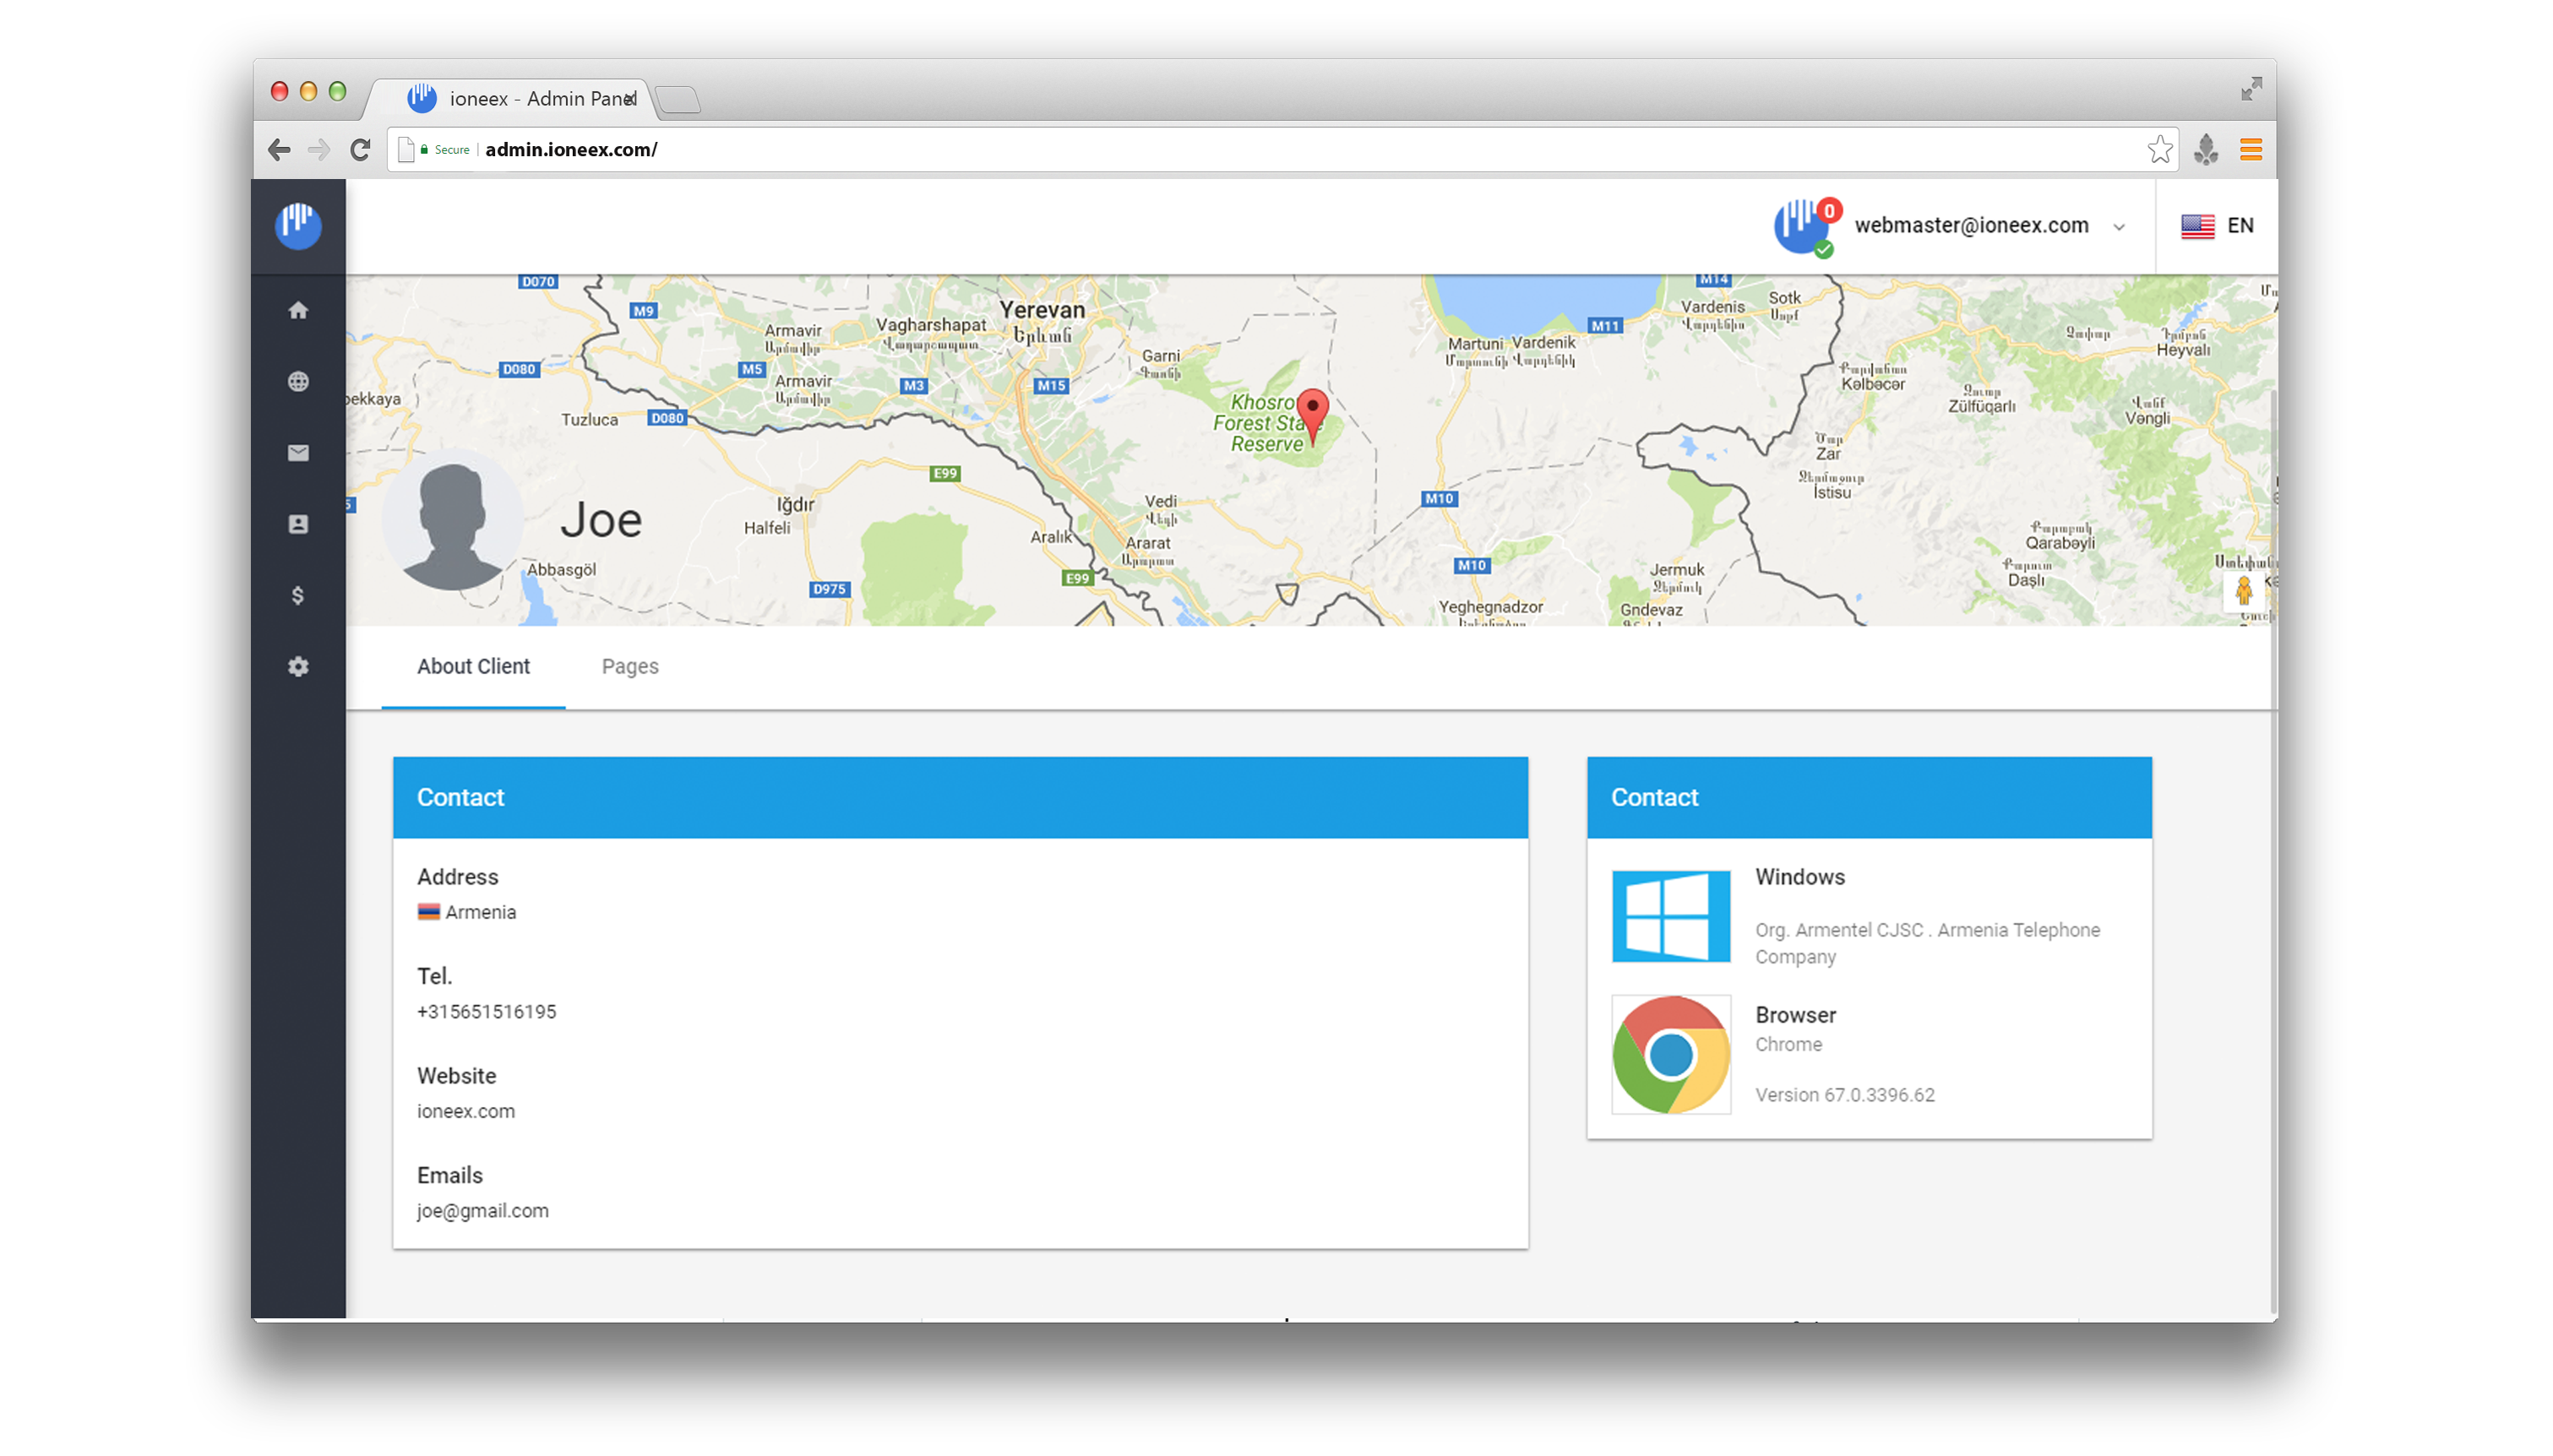Click the joe@gmail.com email link
The width and height of the screenshot is (2553, 1456).
point(483,1211)
